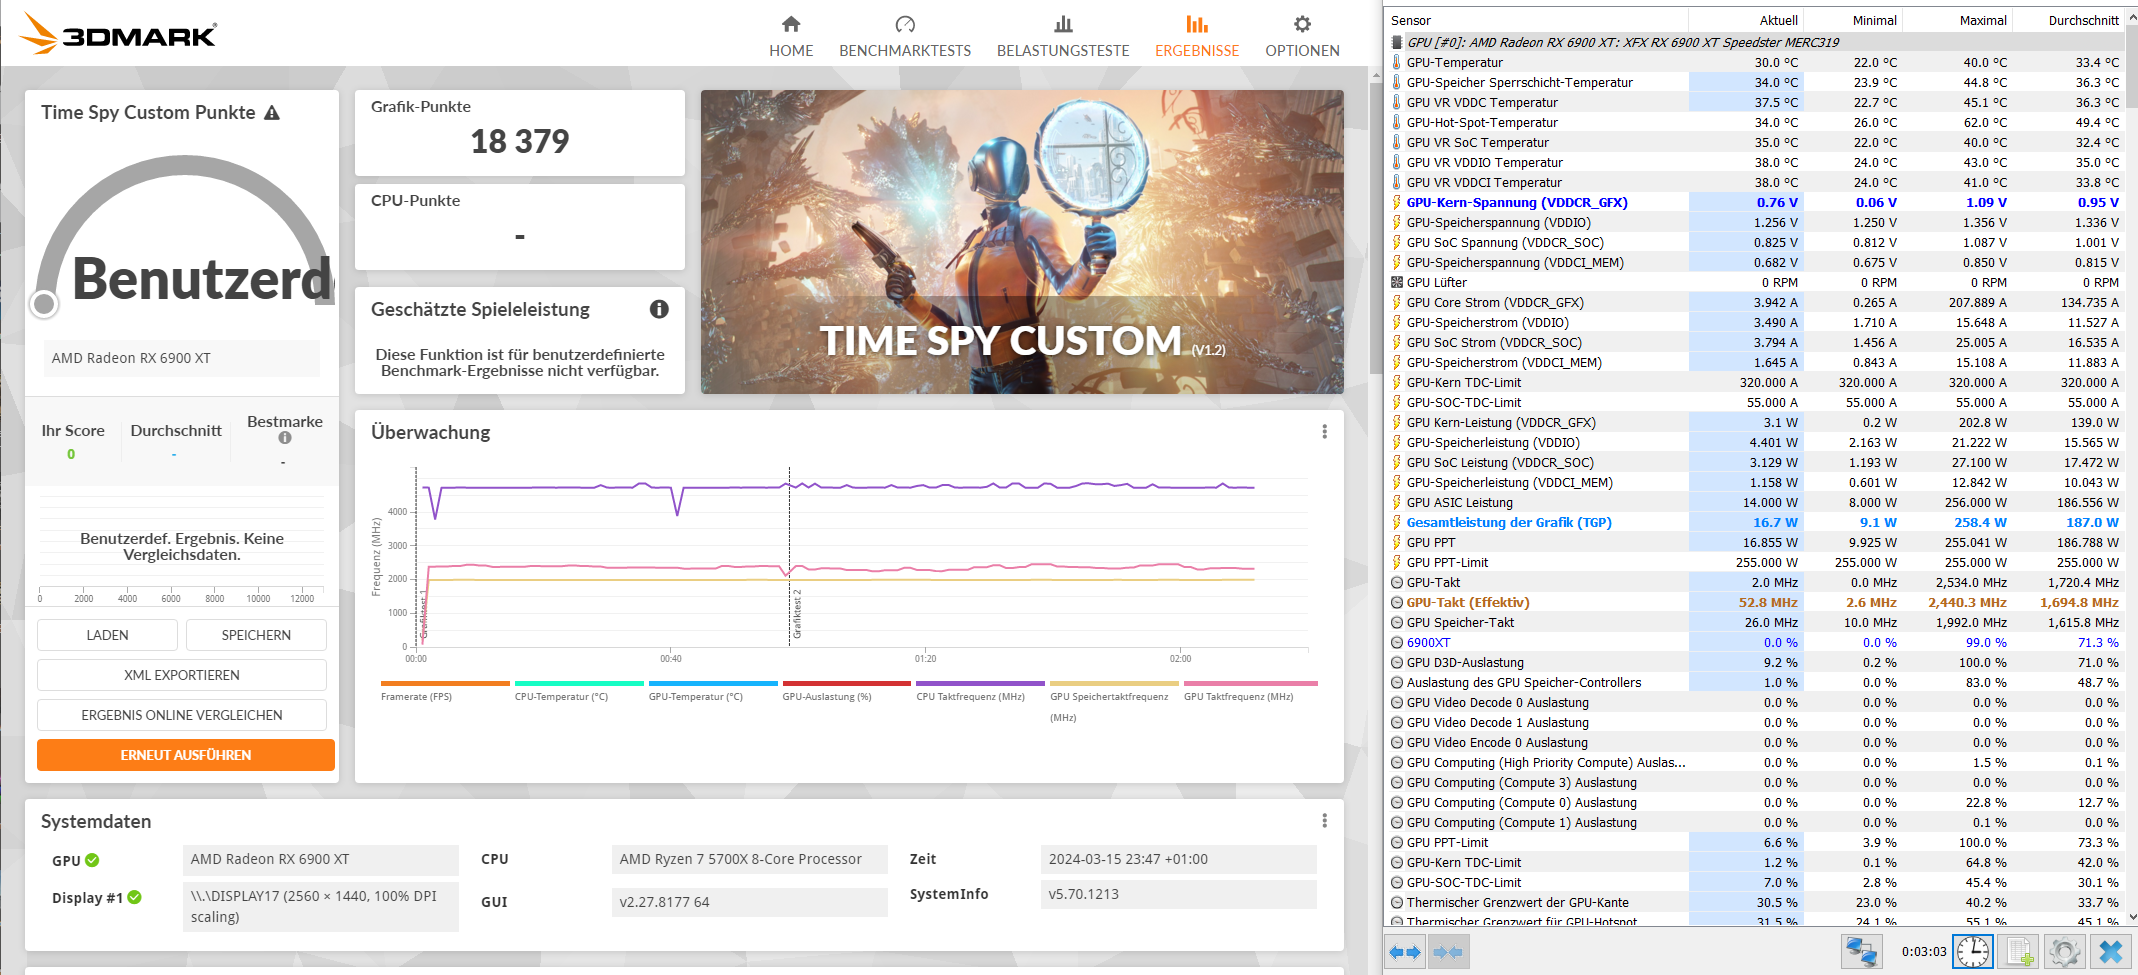Click the AMD Radeon RX 6900 XT field under score gauge
Screen dimensions: 2138x975
point(181,358)
